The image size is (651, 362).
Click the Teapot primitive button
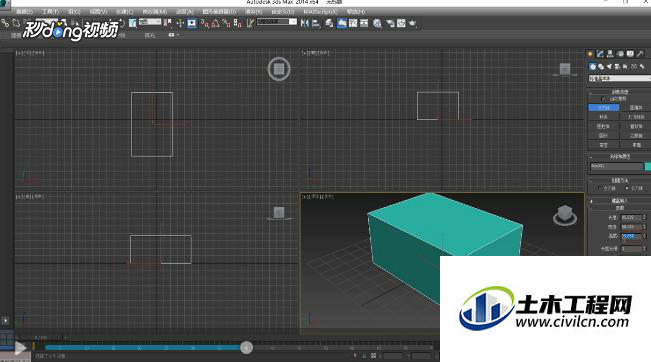click(604, 144)
